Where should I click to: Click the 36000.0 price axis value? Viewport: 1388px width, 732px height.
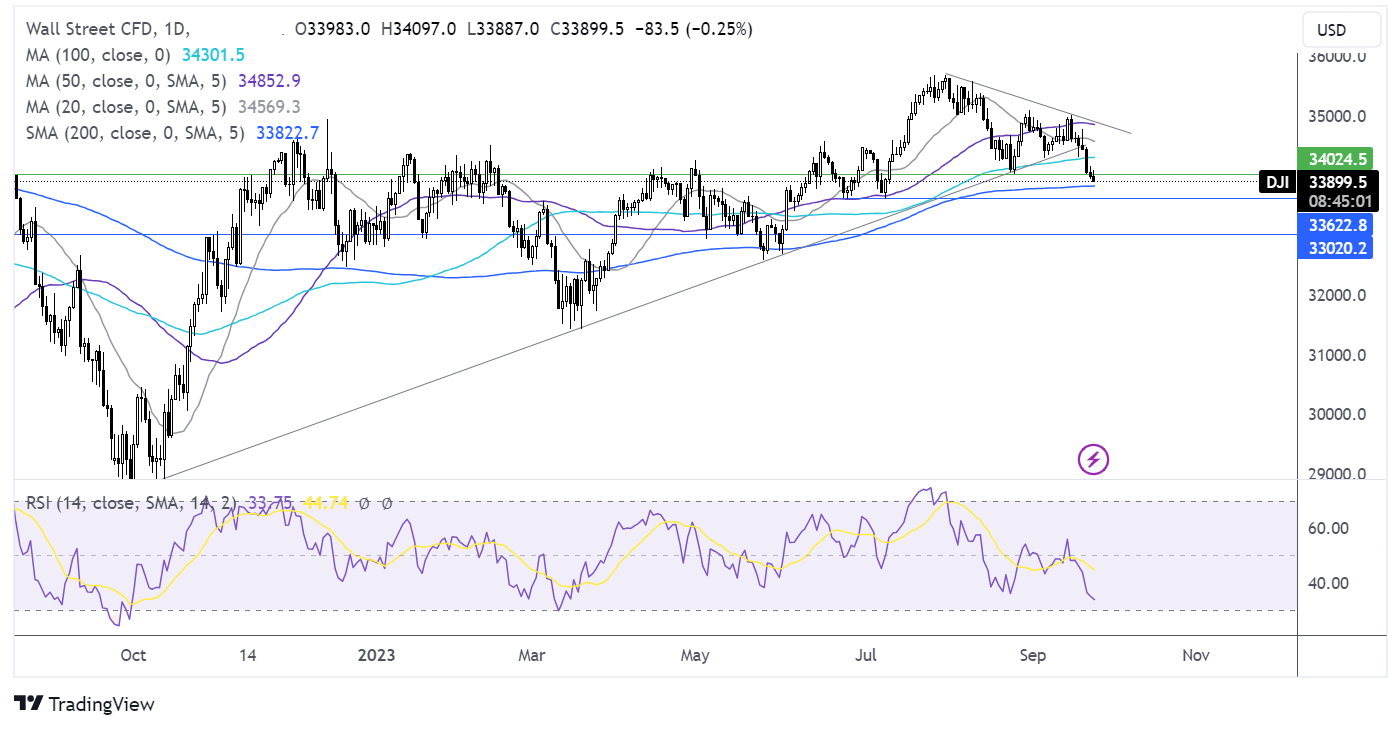click(x=1338, y=57)
